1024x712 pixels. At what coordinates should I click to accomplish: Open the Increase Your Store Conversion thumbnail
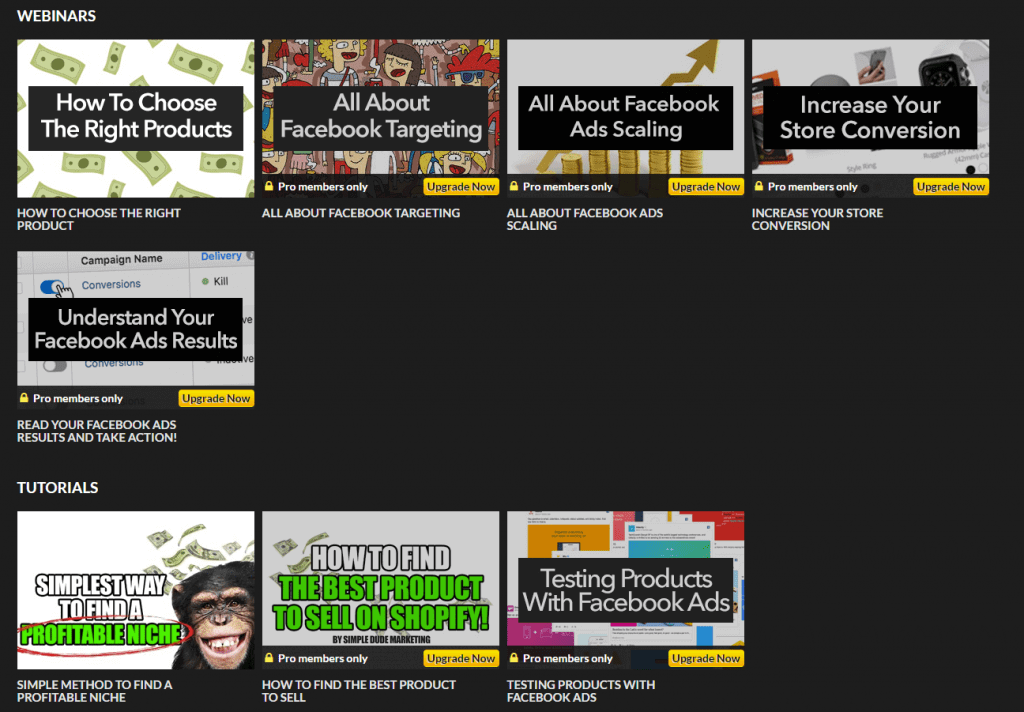click(x=871, y=118)
